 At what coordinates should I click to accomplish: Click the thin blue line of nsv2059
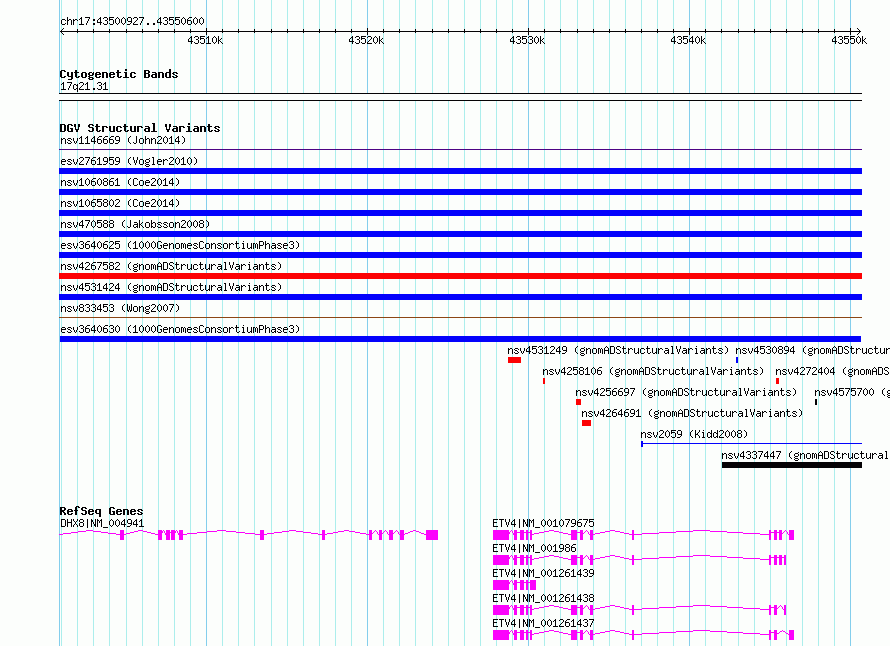752,443
